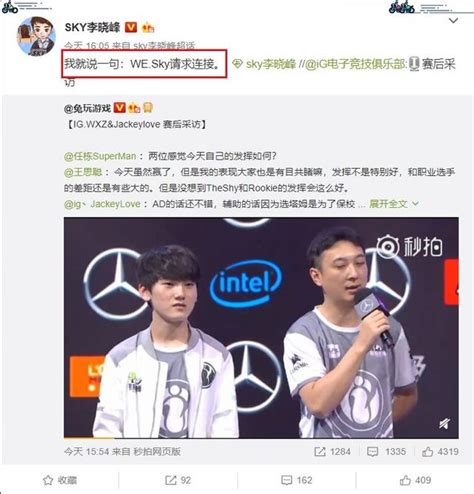Open original post comments icon 1335
This screenshot has width=474, height=494.
click(386, 452)
